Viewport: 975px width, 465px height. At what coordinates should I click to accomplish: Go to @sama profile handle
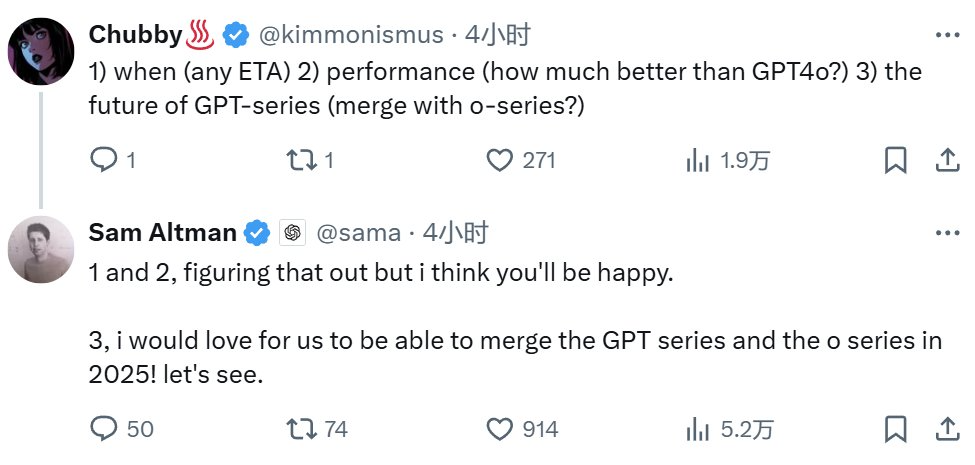(x=358, y=233)
